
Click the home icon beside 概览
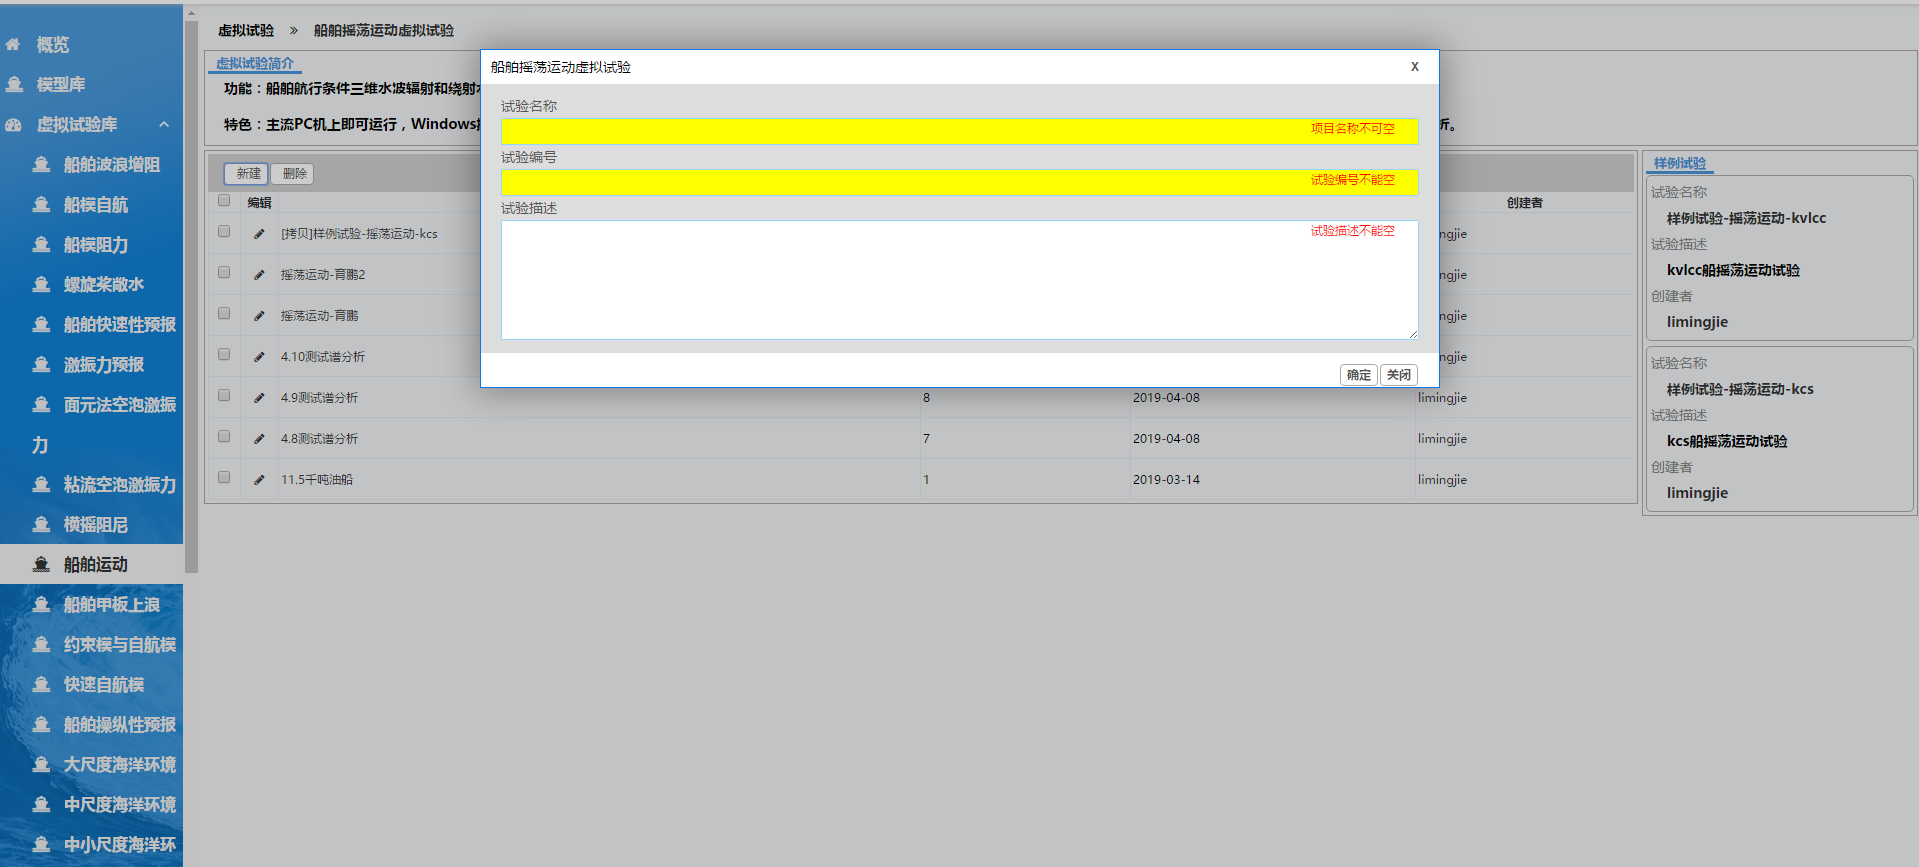point(14,45)
